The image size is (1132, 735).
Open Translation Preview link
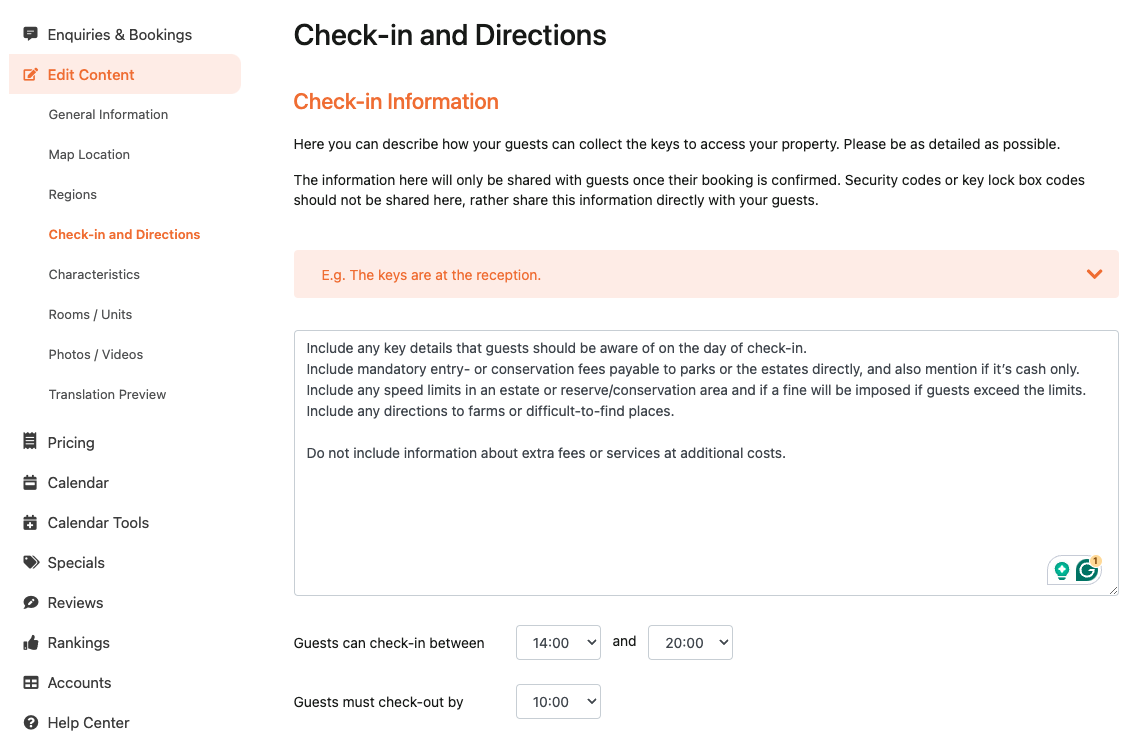point(108,394)
